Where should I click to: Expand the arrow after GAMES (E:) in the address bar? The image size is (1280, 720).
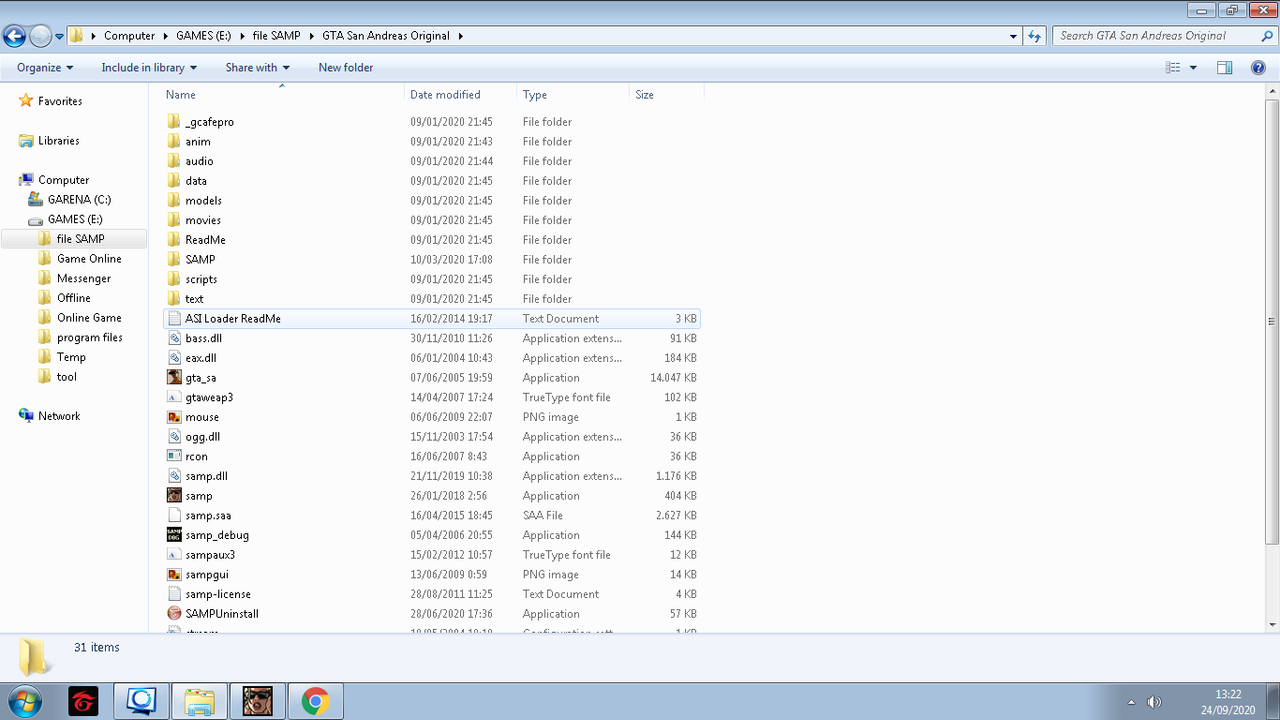242,36
